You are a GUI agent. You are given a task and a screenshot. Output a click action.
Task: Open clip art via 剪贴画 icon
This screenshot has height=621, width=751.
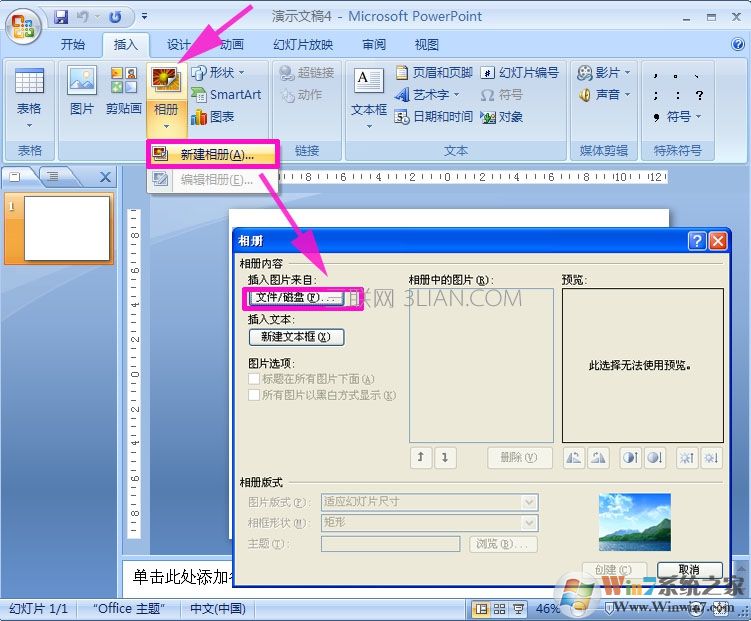click(124, 91)
